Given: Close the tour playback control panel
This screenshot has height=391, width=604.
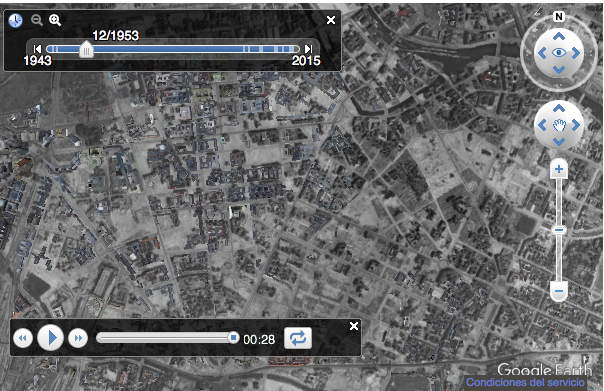Looking at the screenshot, I should pos(354,326).
